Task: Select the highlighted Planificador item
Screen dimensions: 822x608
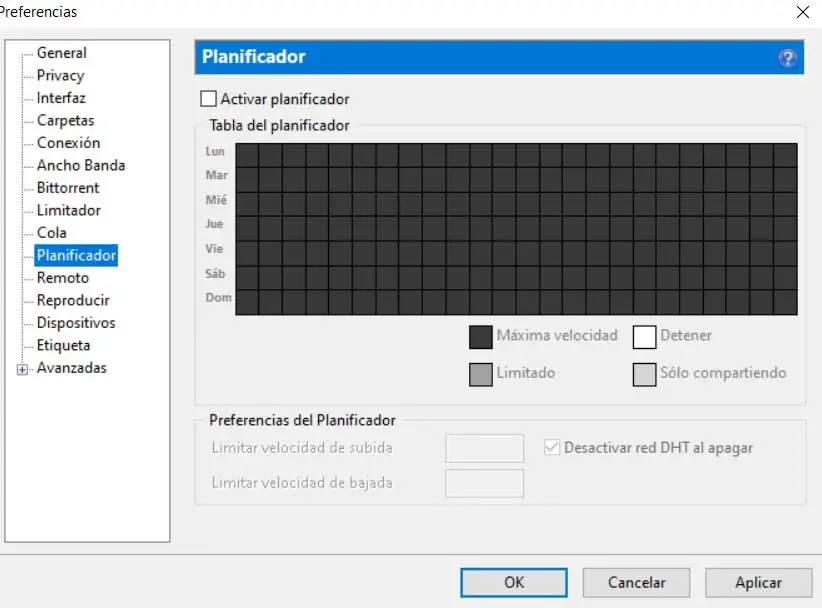Action: click(76, 255)
